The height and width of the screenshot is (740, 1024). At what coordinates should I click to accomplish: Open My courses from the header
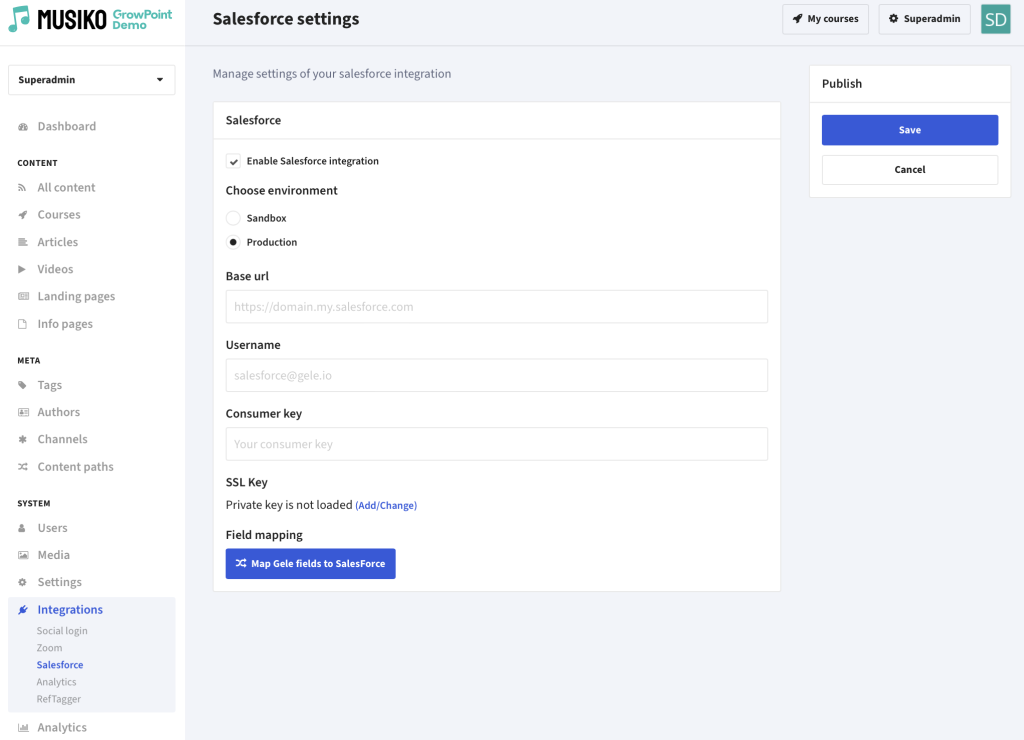pyautogui.click(x=825, y=19)
